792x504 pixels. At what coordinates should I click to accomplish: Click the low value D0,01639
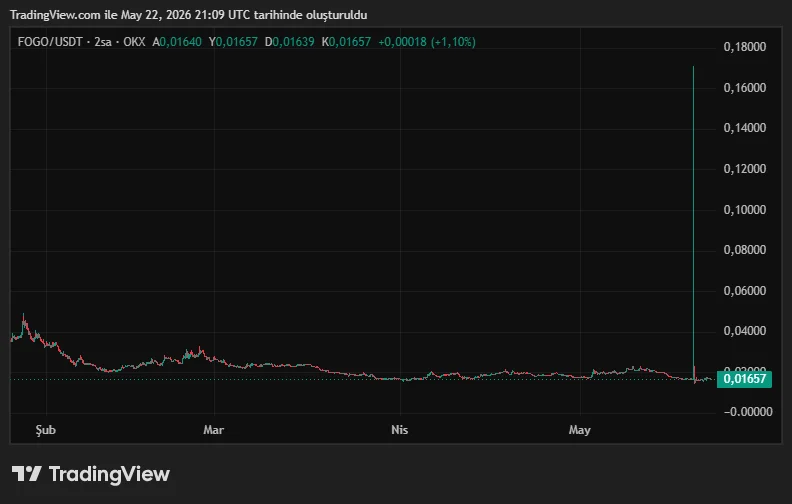coord(289,42)
